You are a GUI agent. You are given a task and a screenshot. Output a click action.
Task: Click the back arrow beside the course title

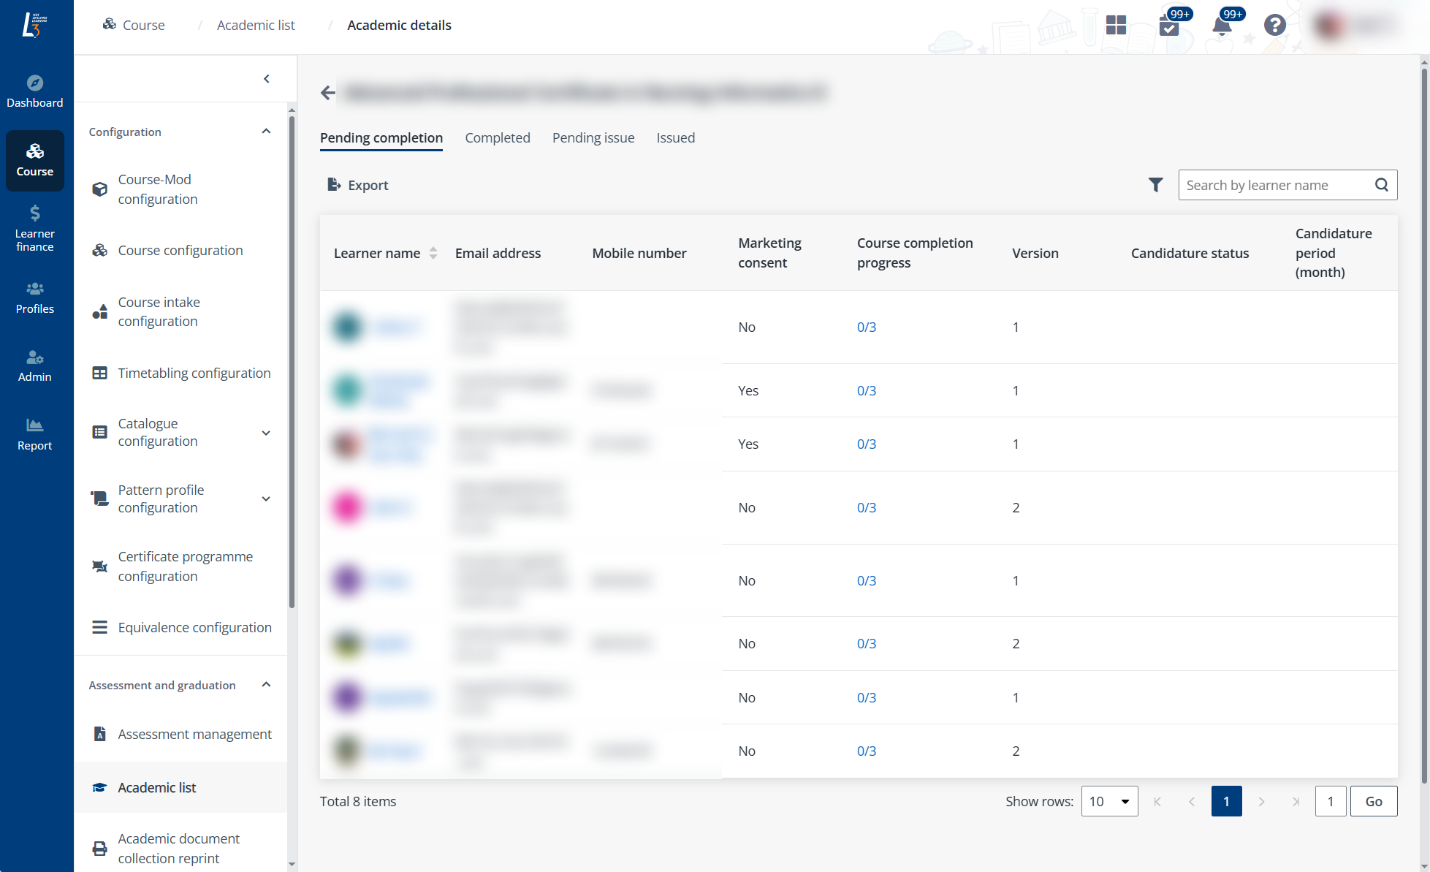click(328, 93)
